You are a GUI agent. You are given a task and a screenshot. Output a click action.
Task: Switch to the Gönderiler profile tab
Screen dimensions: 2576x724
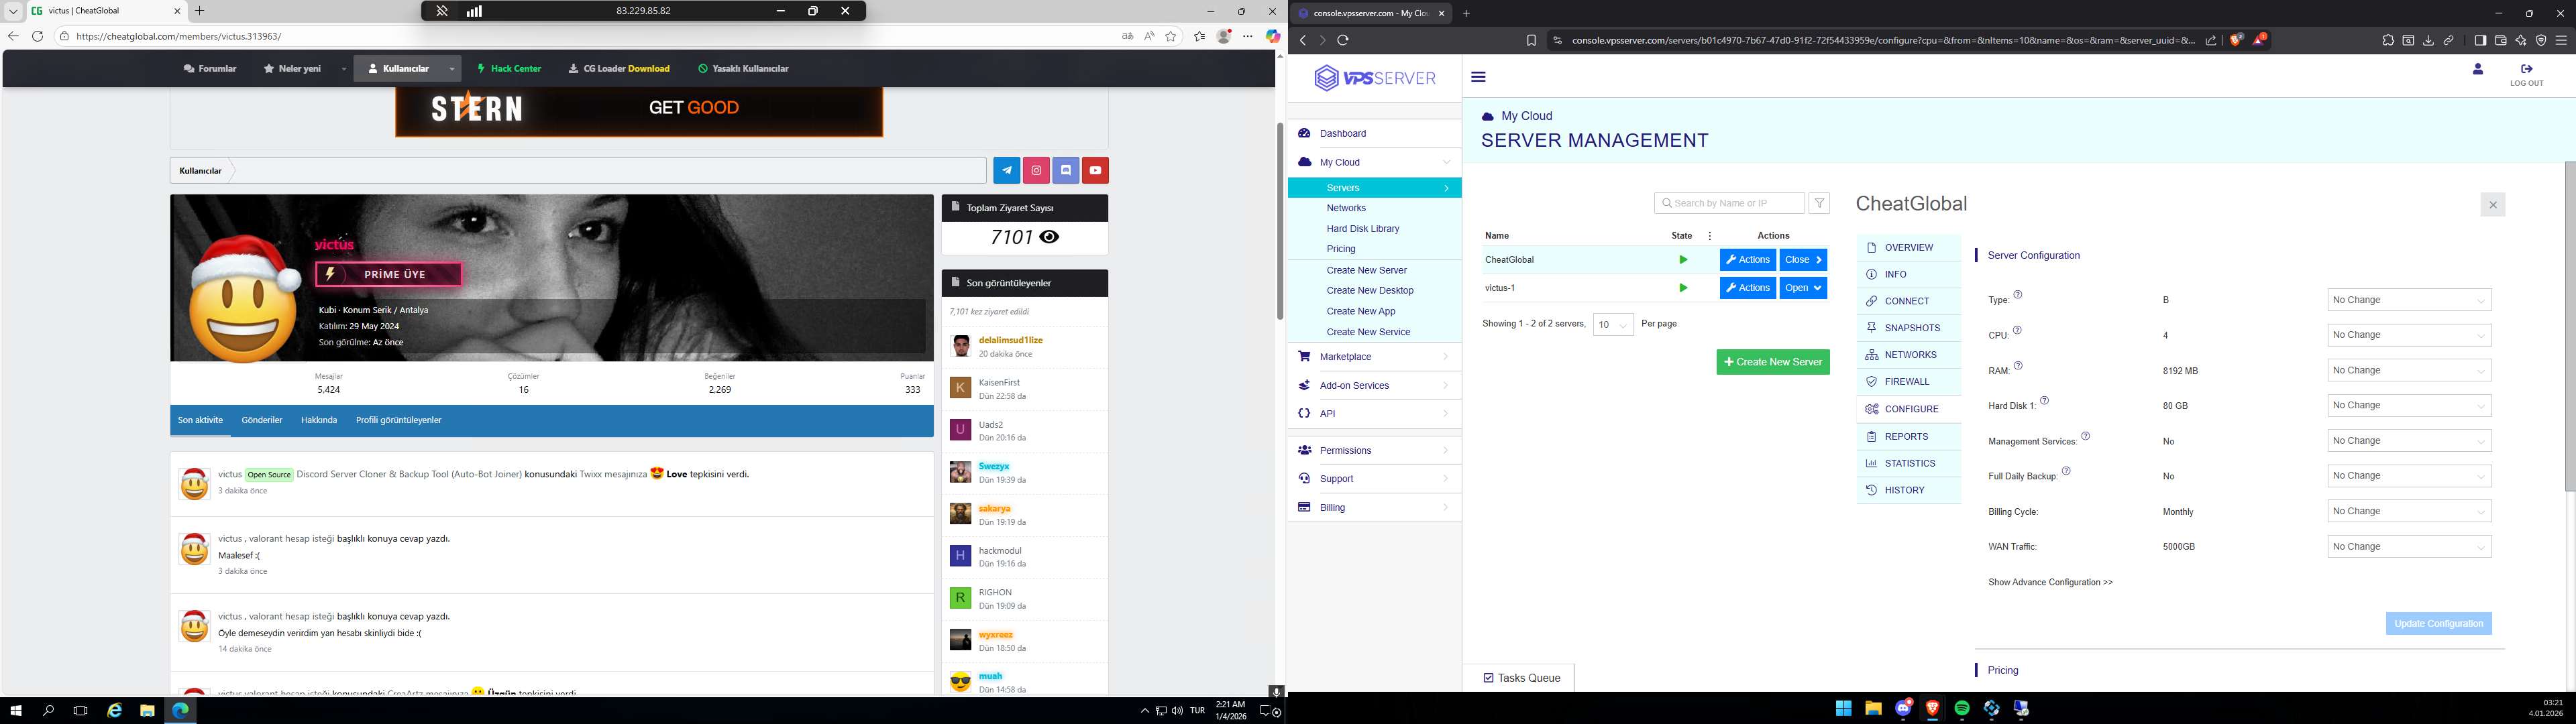tap(262, 420)
